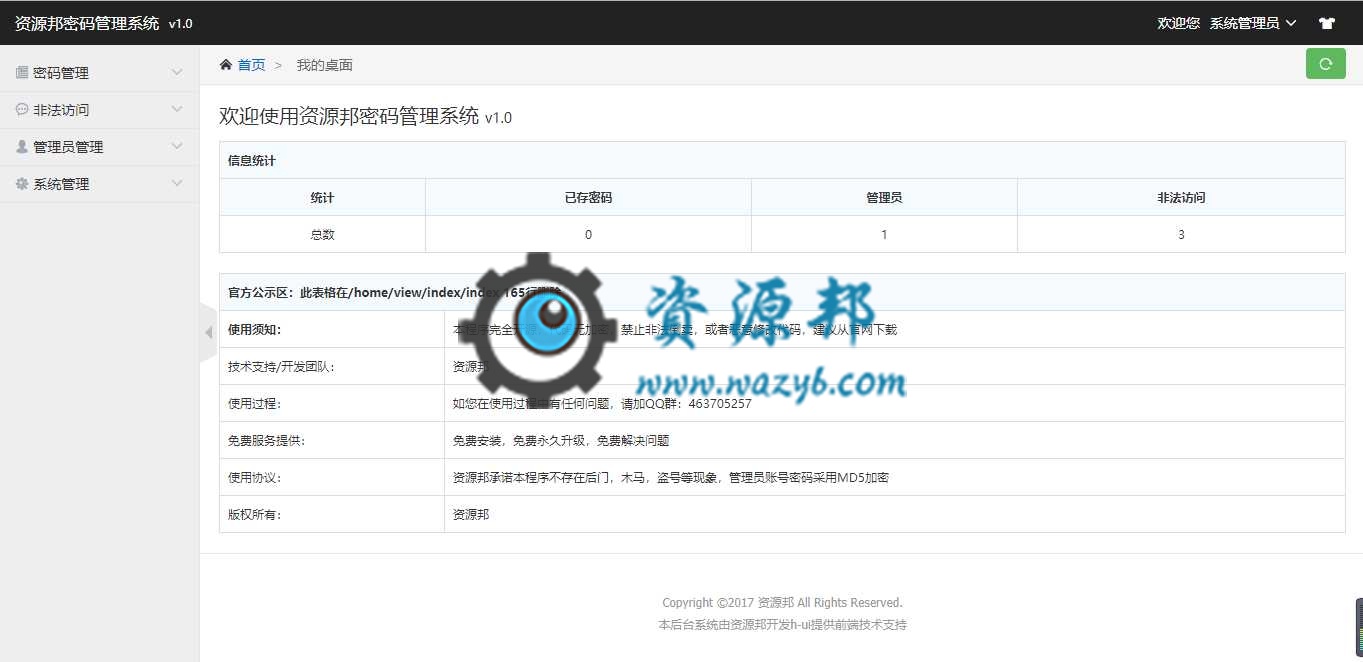Expand the 管理员管理 chevron
This screenshot has height=662, width=1363.
pyautogui.click(x=177, y=147)
